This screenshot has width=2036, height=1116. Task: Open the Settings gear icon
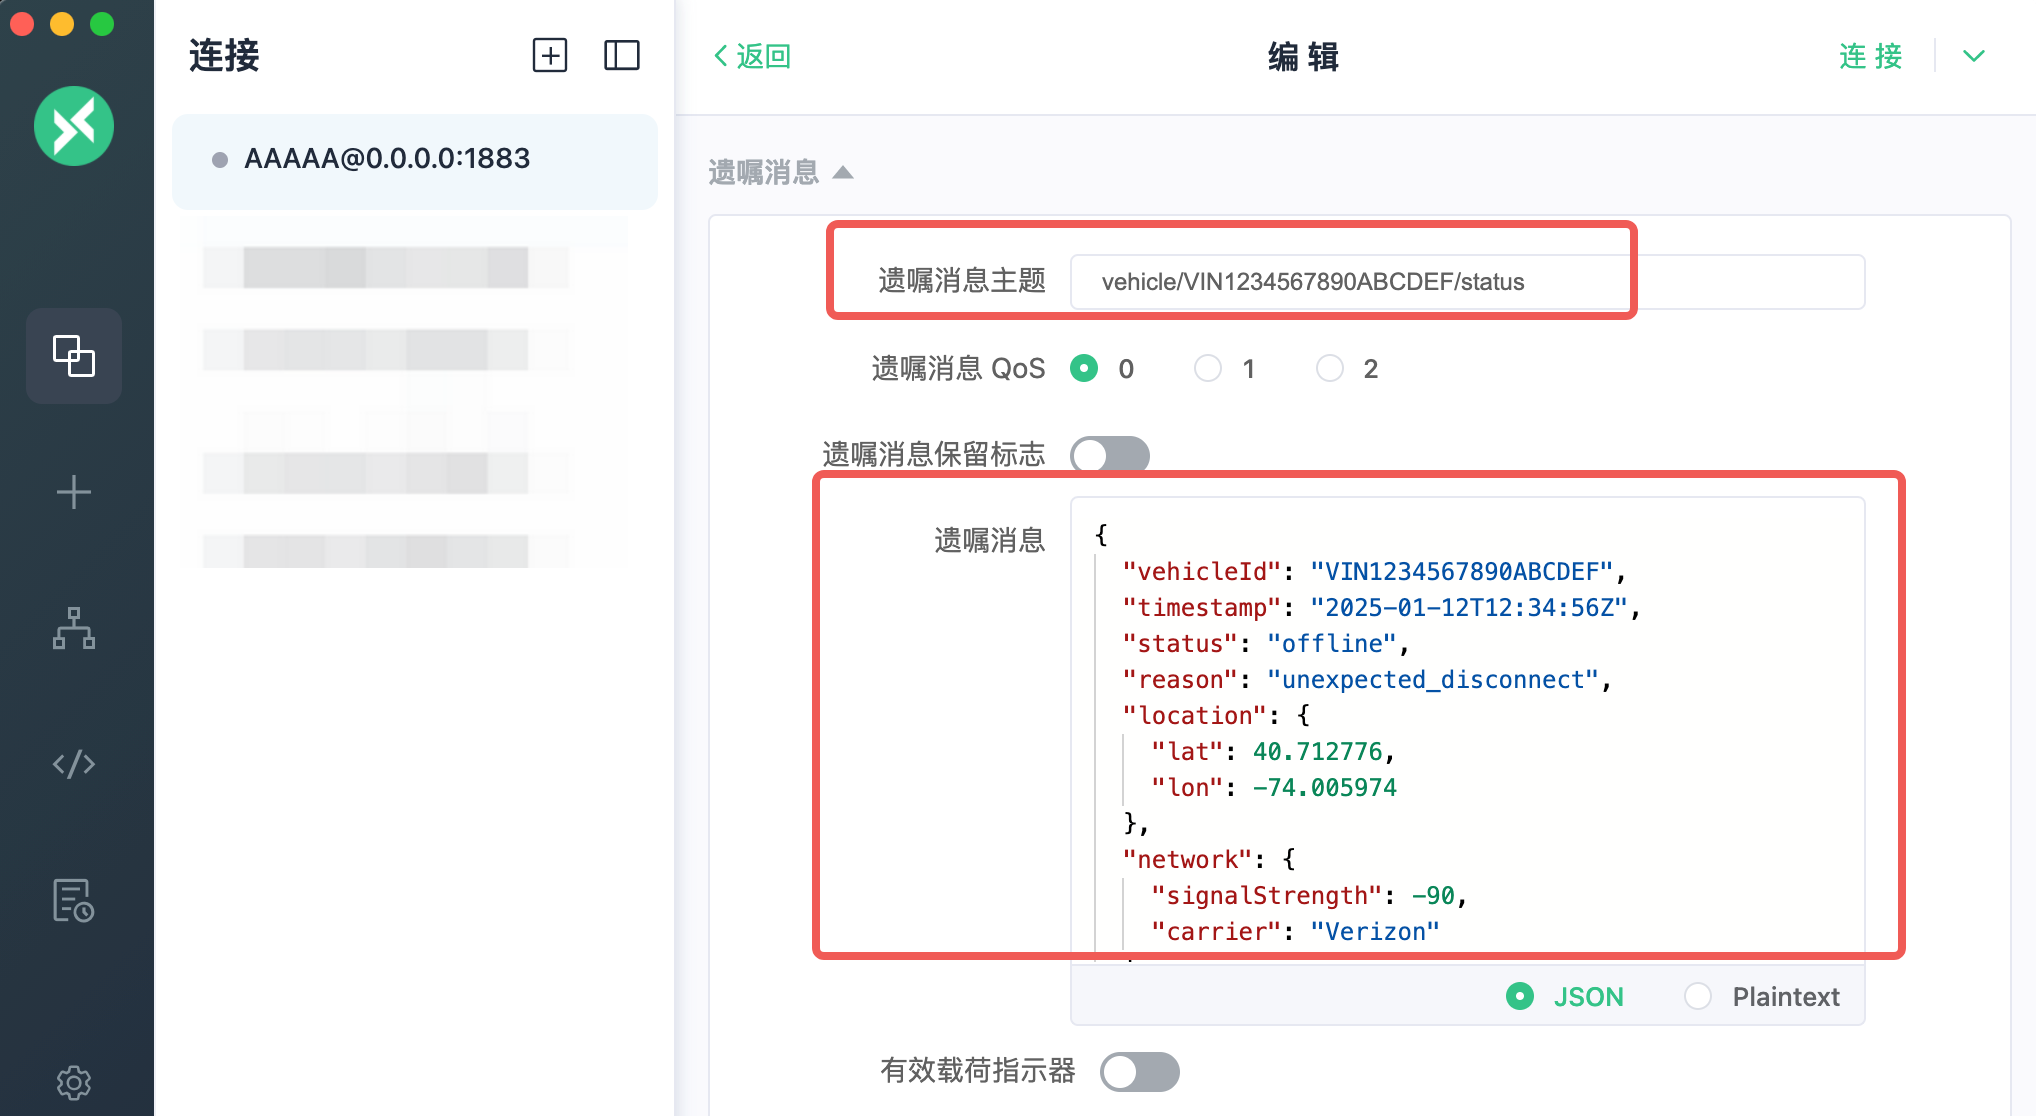(x=74, y=1082)
